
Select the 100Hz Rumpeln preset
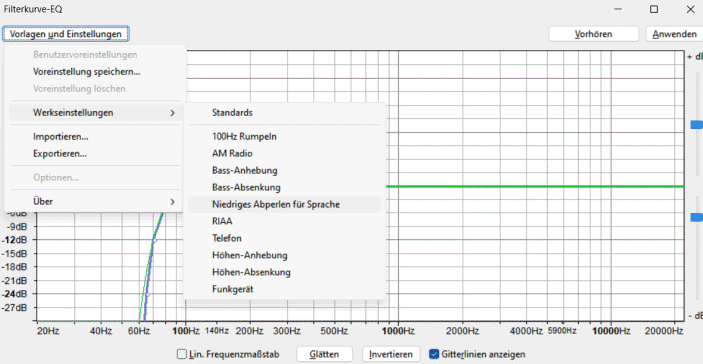pos(284,137)
